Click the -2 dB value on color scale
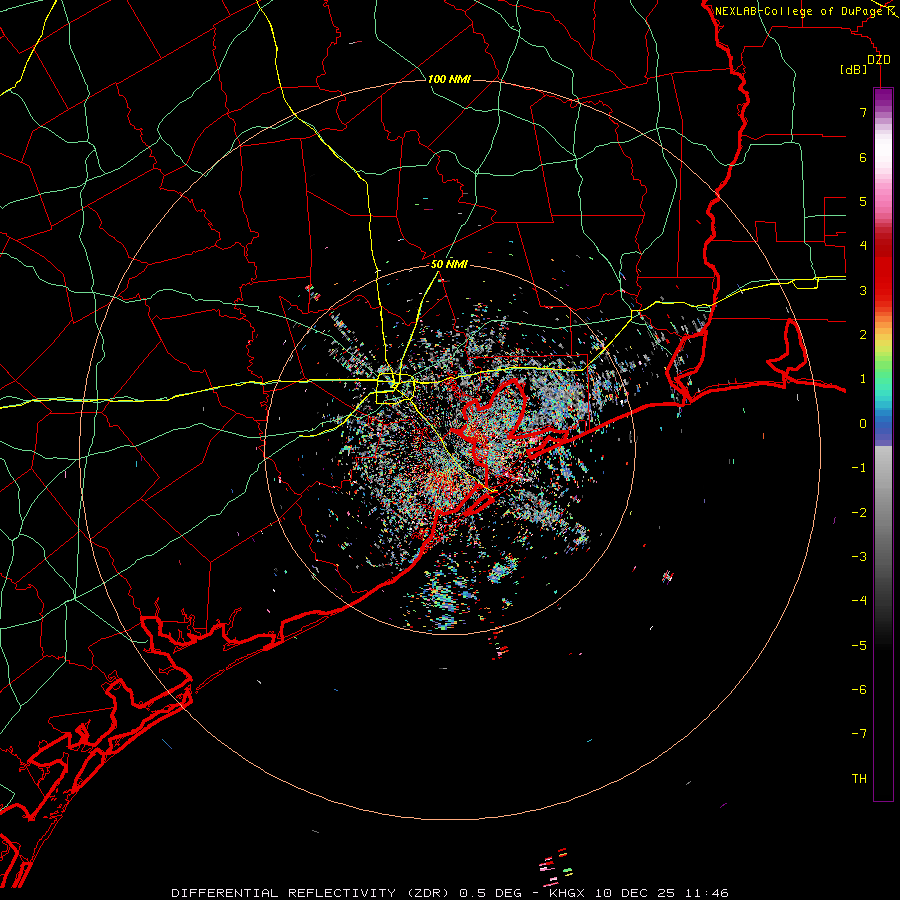Screen dimensions: 900x900 (859, 513)
